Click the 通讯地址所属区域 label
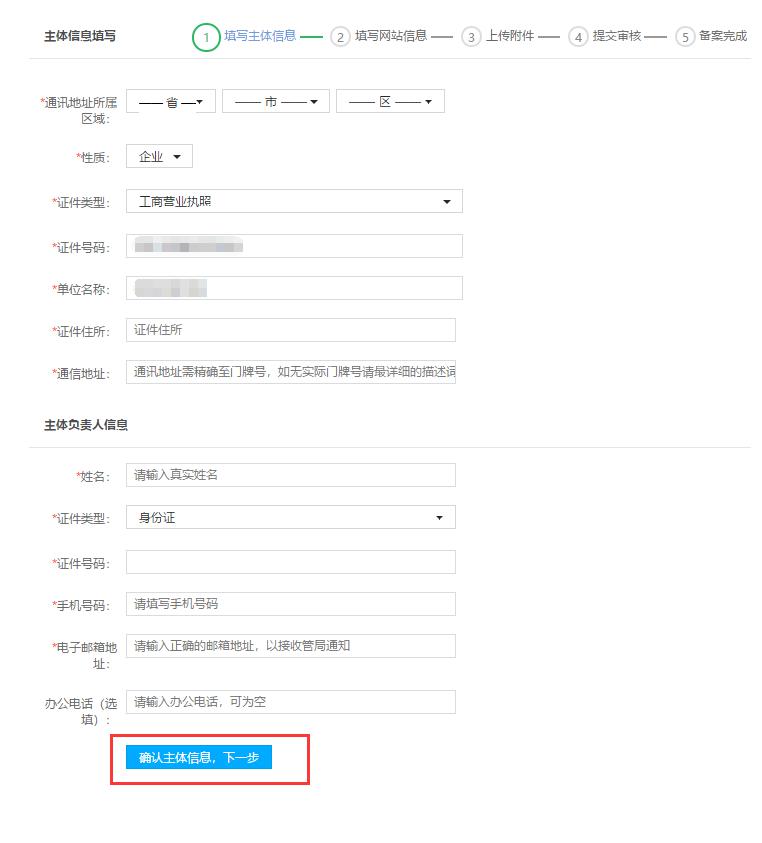 click(x=79, y=111)
